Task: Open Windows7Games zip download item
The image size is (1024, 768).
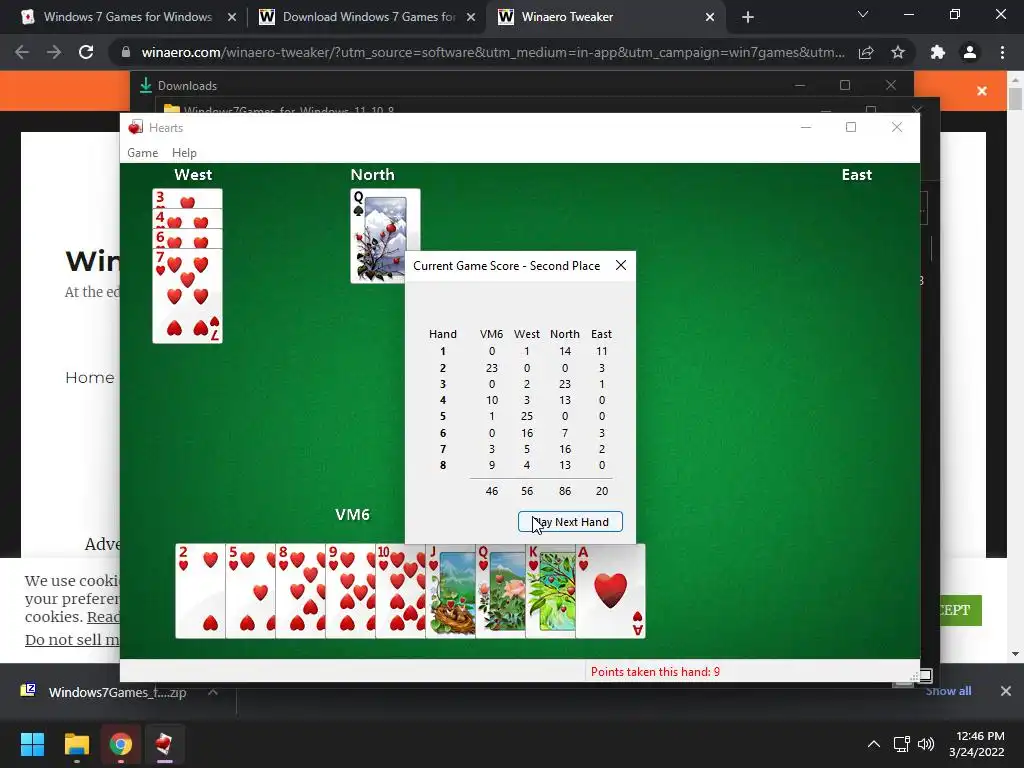Action: coord(104,692)
